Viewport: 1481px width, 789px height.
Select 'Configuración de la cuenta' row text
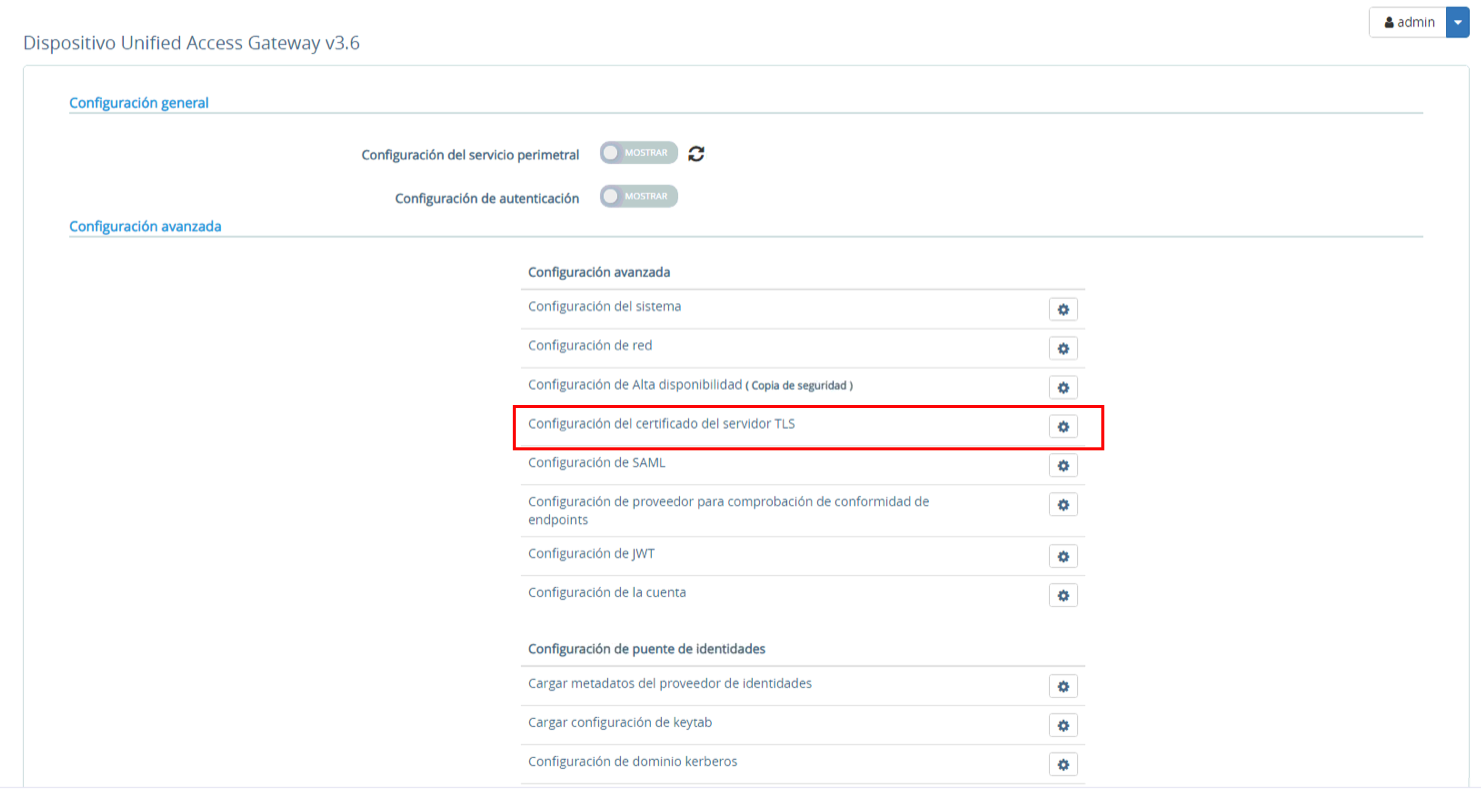[607, 592]
